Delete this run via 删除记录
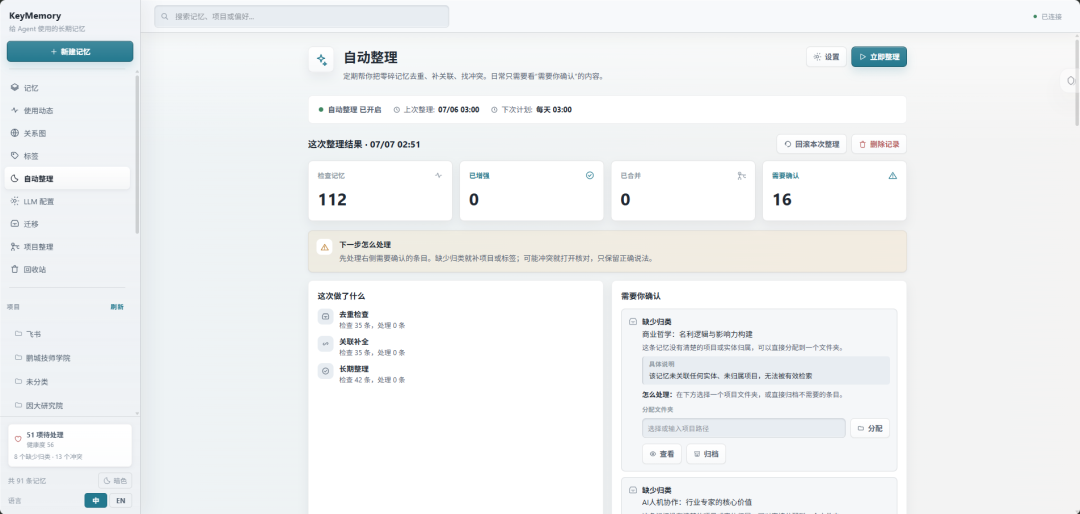The image size is (1080, 514). [x=879, y=145]
